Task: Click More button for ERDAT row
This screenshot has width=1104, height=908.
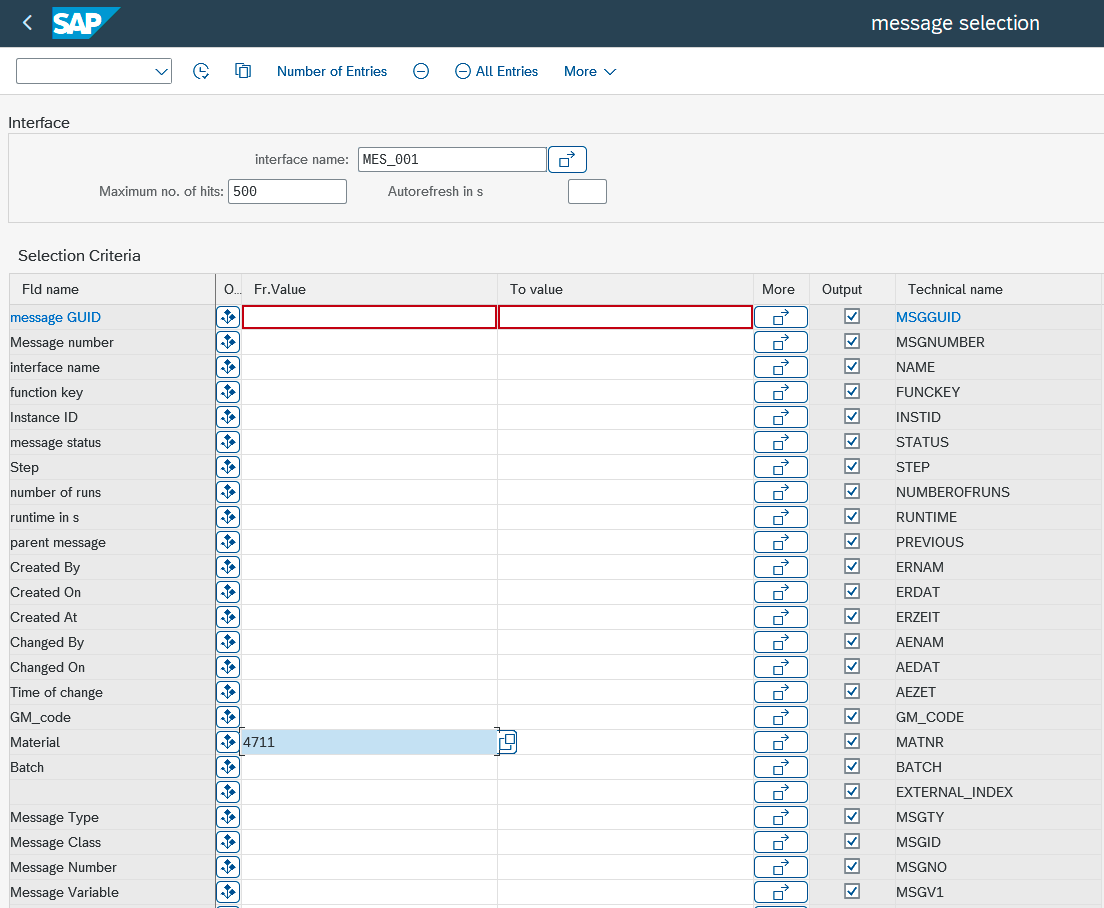Action: coord(781,592)
